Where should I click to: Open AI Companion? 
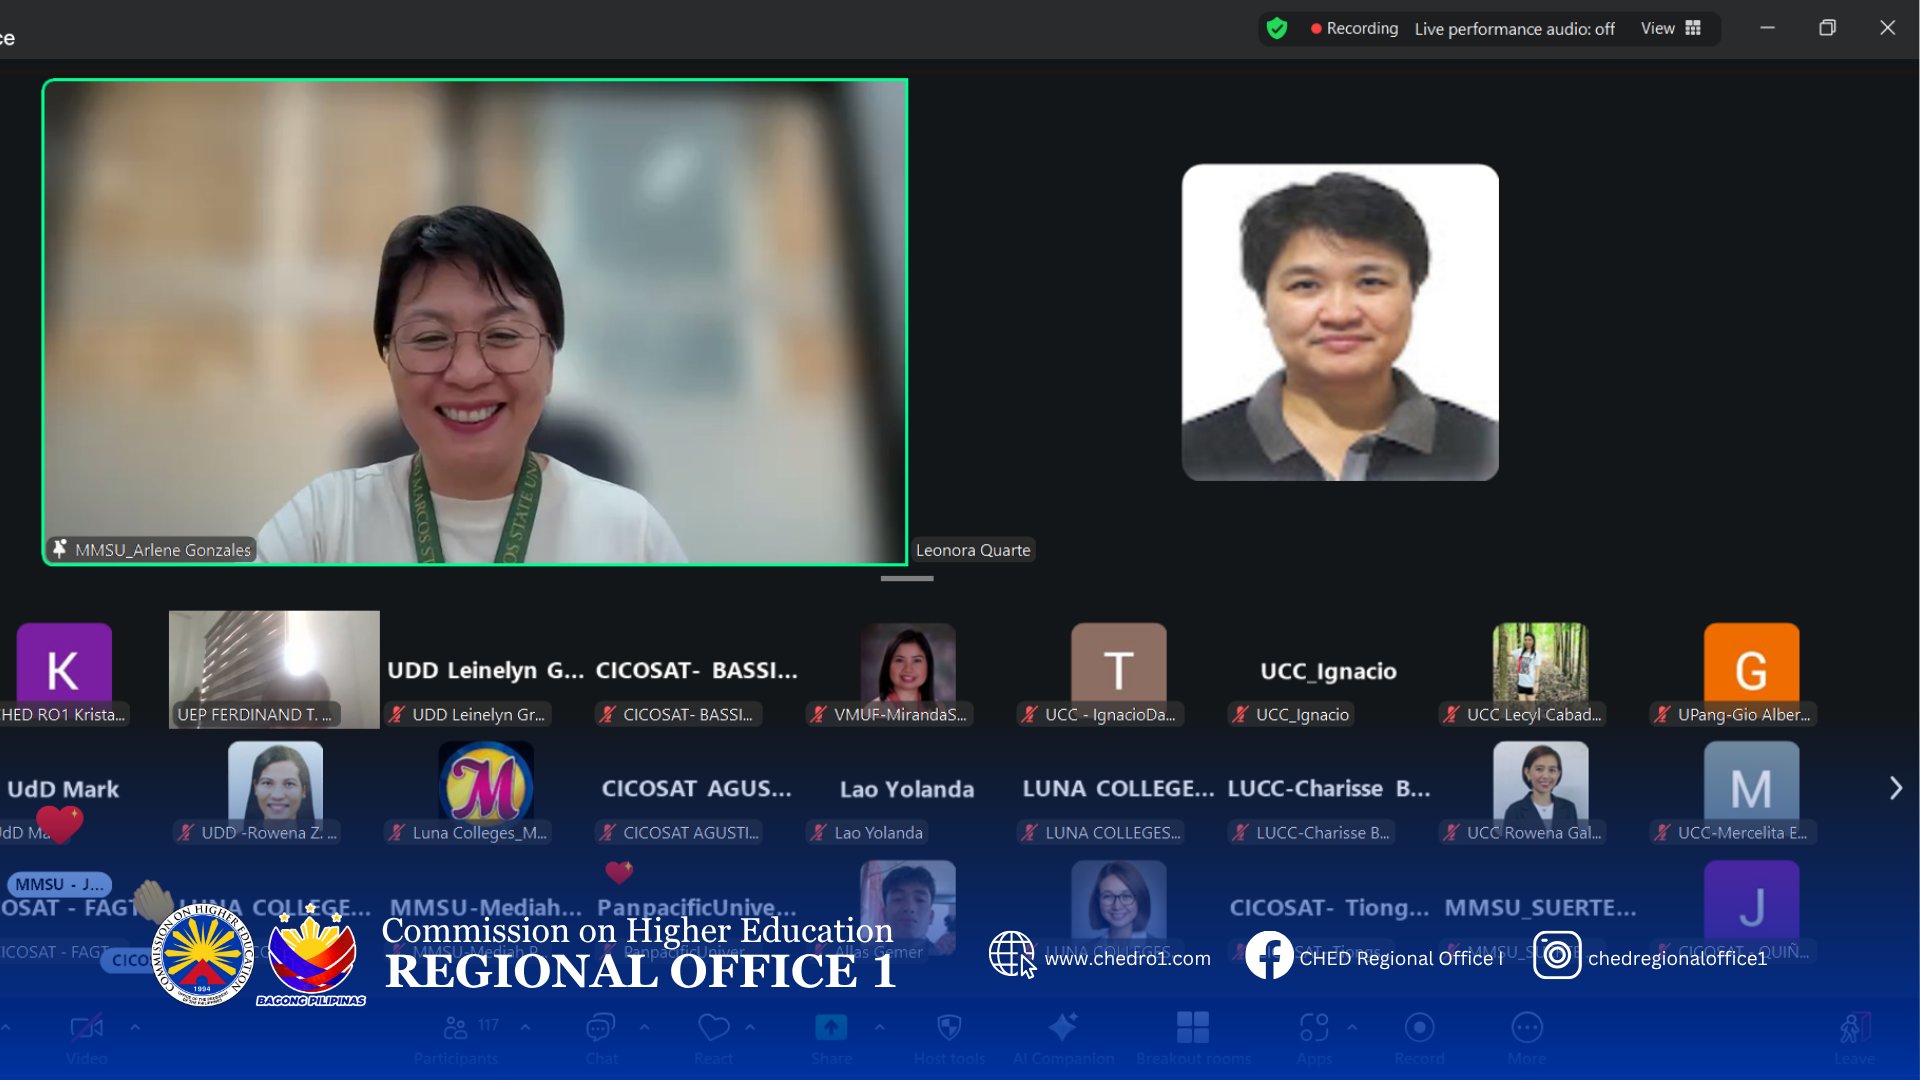(x=1063, y=1028)
